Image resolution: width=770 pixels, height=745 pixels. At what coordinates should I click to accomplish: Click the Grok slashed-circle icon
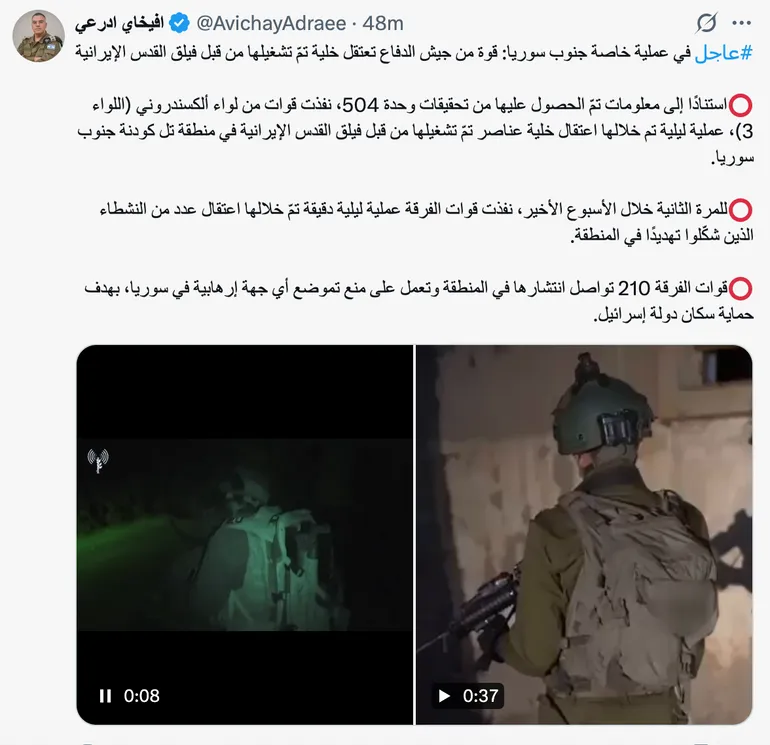706,23
